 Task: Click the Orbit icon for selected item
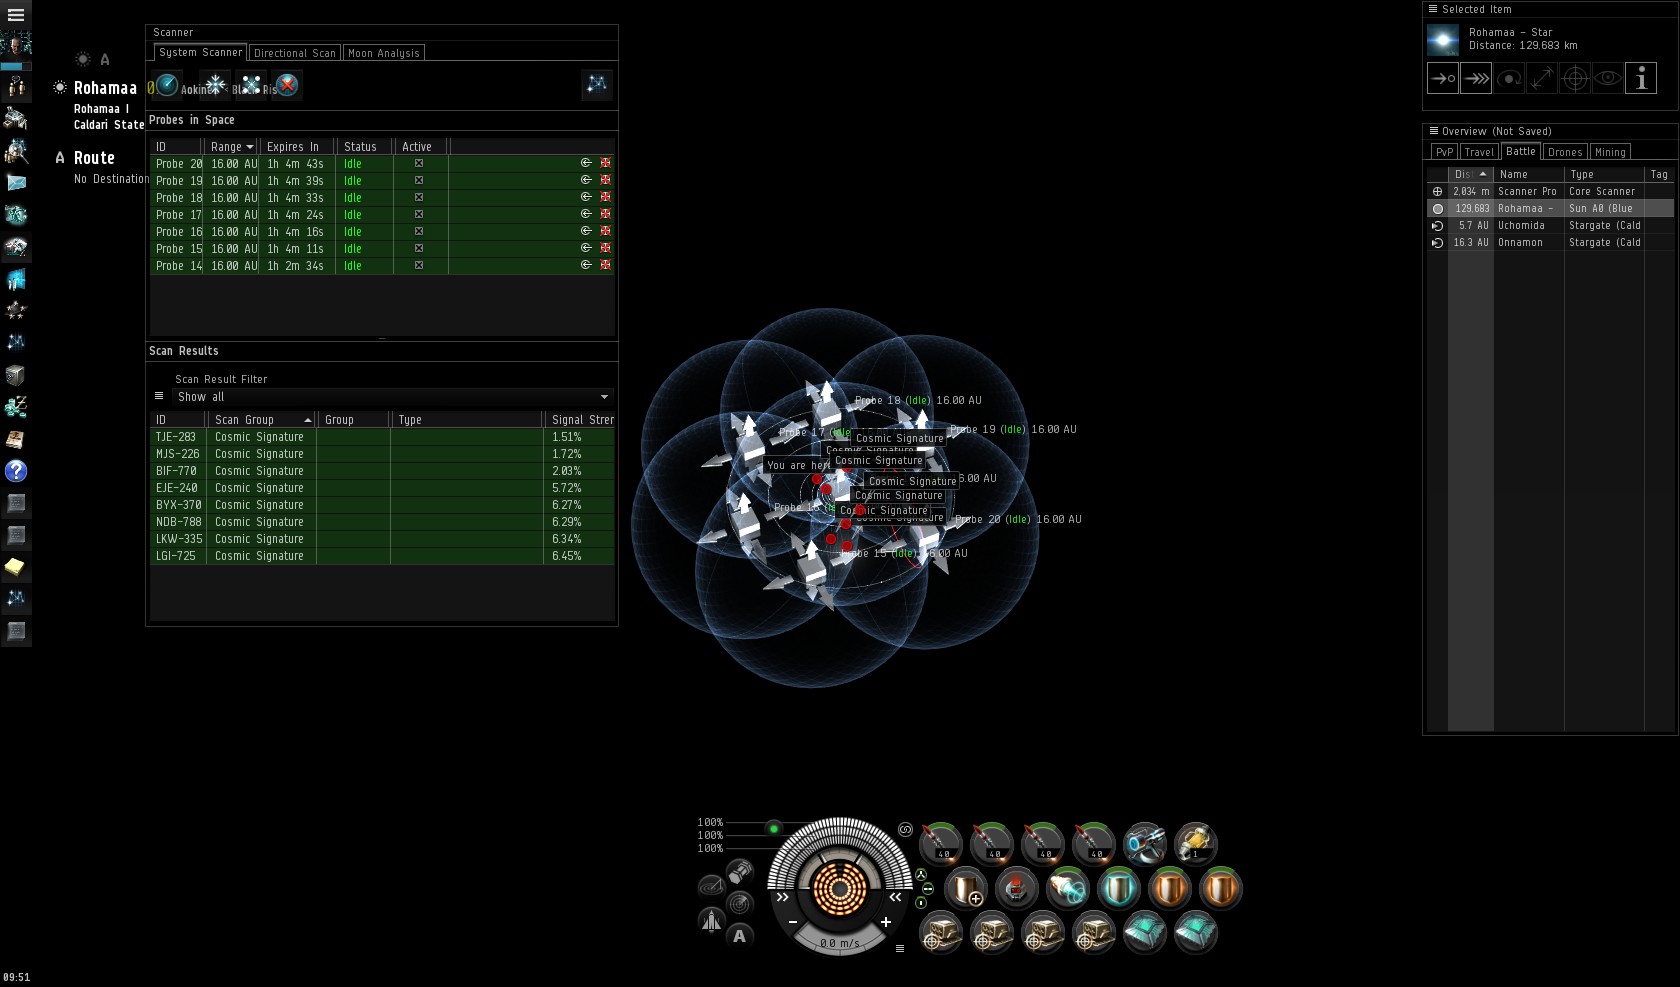(1509, 78)
